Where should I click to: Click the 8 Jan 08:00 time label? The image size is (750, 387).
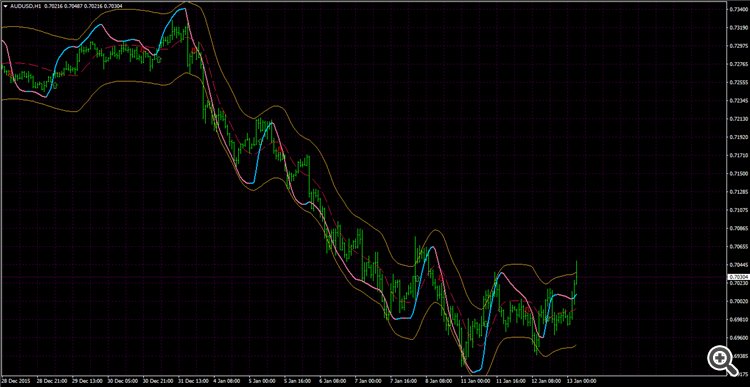coord(438,381)
